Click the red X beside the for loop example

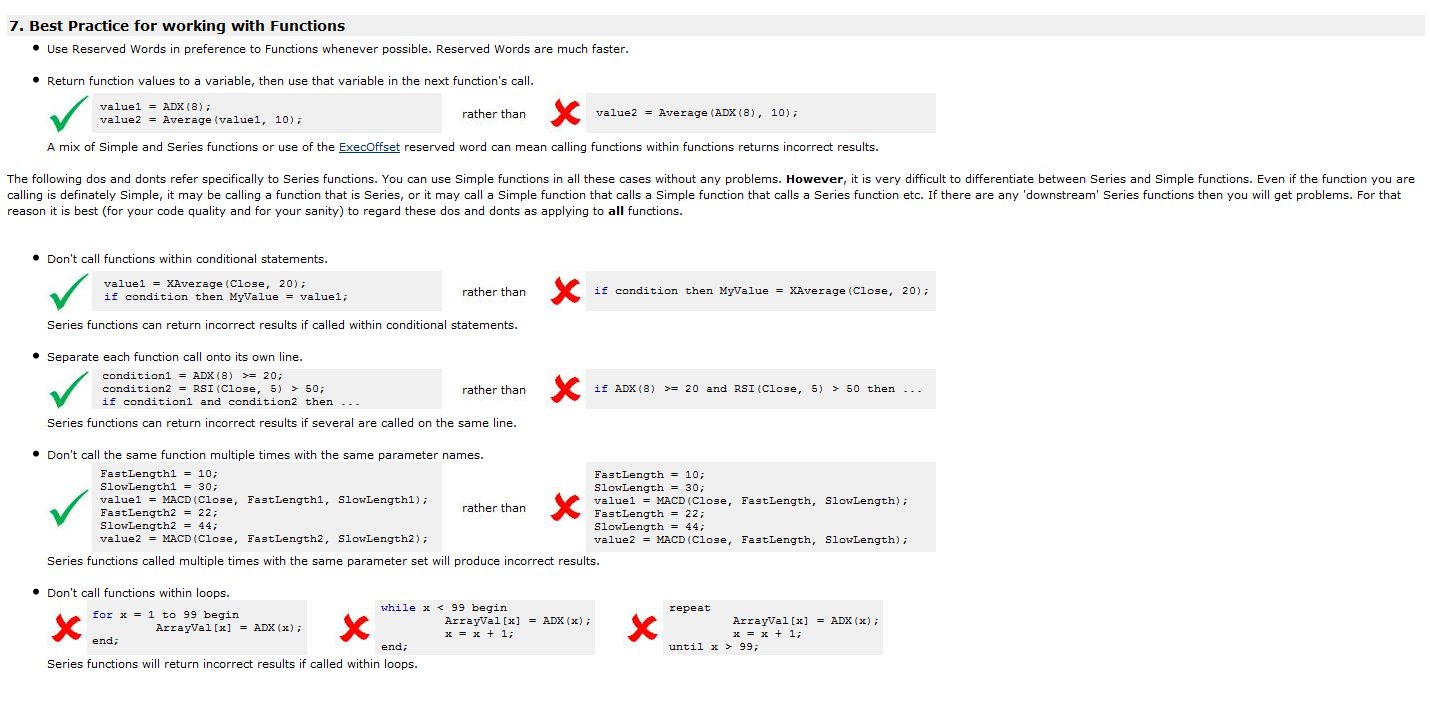pyautogui.click(x=67, y=627)
